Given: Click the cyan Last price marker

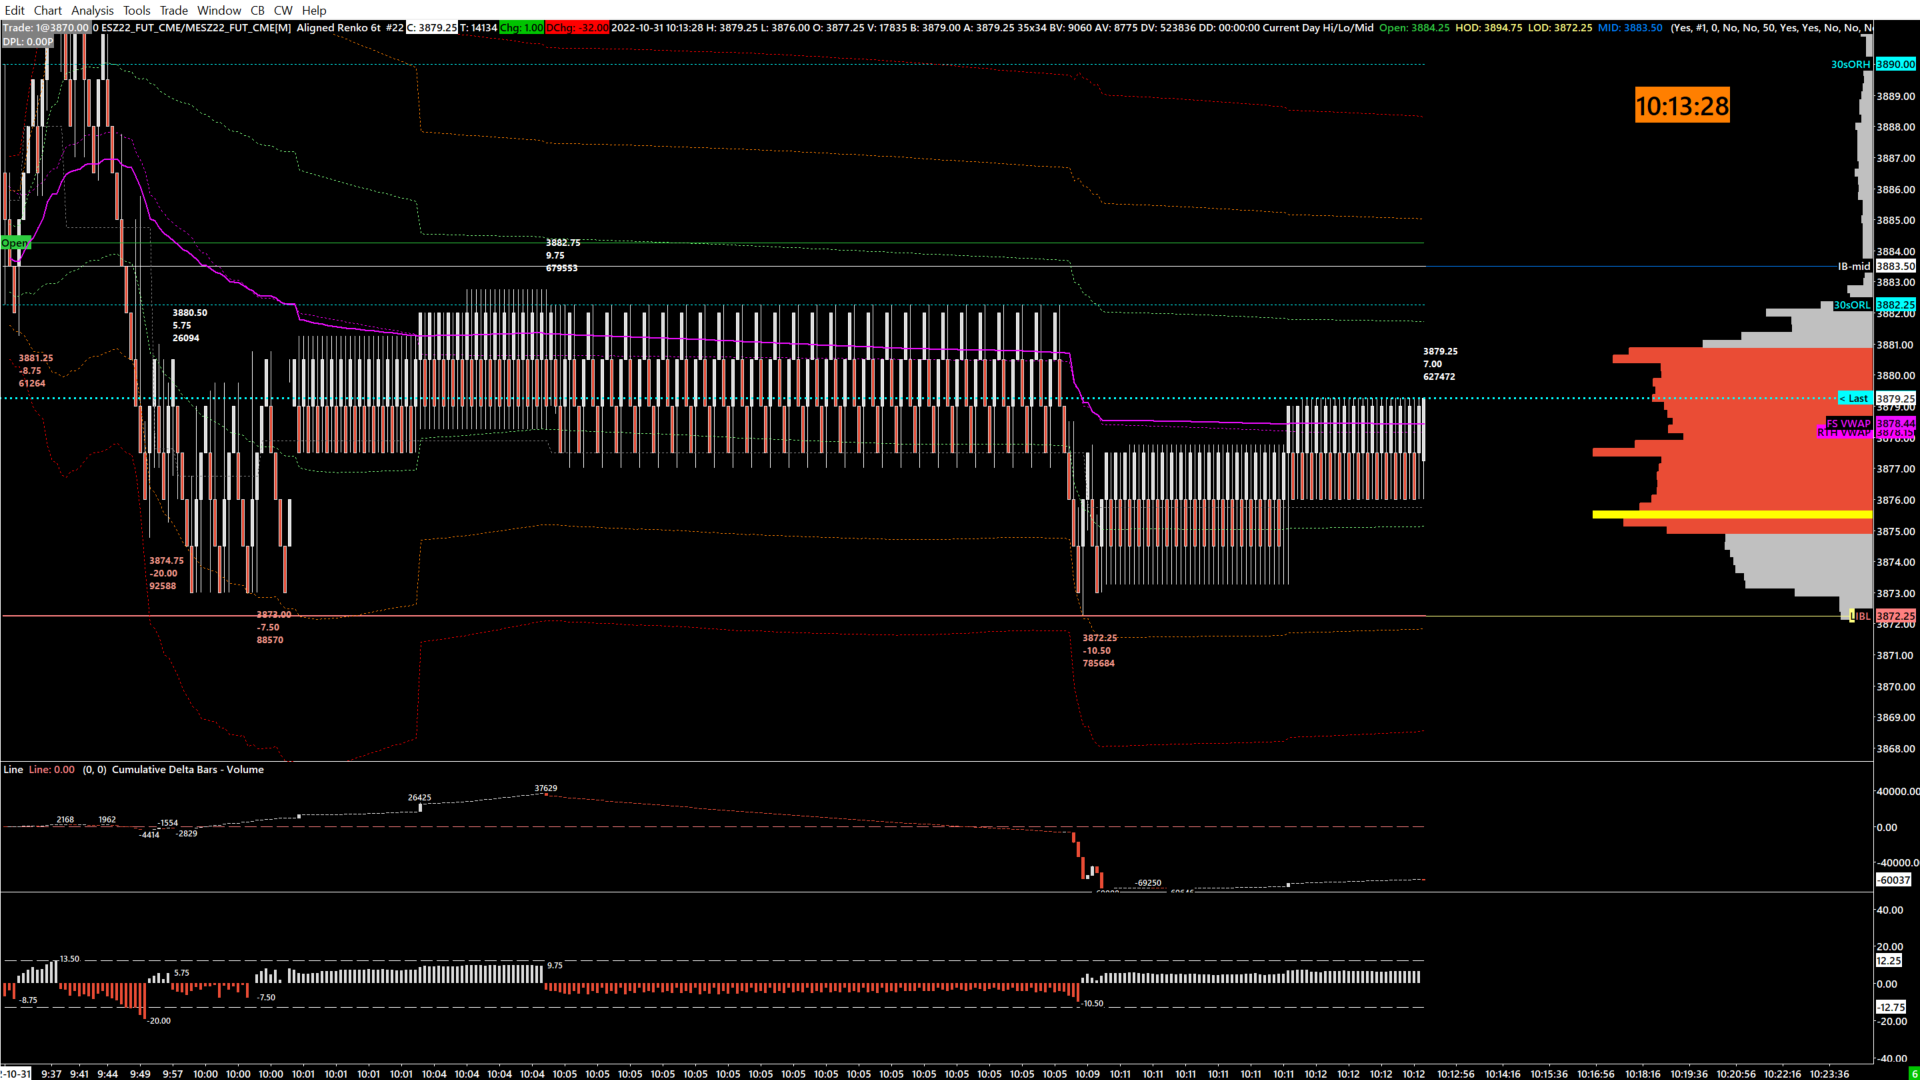Looking at the screenshot, I should coord(1854,398).
